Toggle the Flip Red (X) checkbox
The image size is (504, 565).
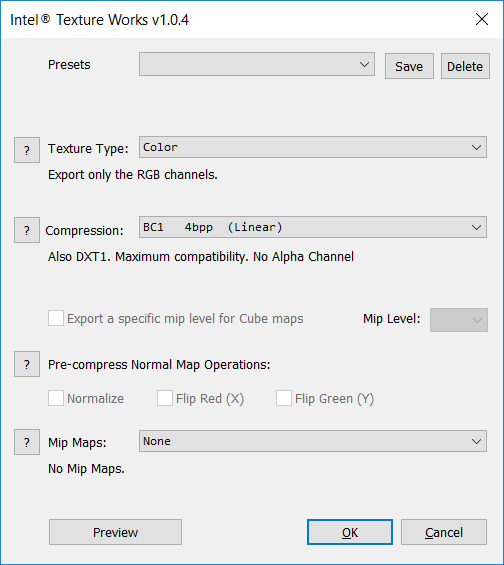click(x=165, y=398)
